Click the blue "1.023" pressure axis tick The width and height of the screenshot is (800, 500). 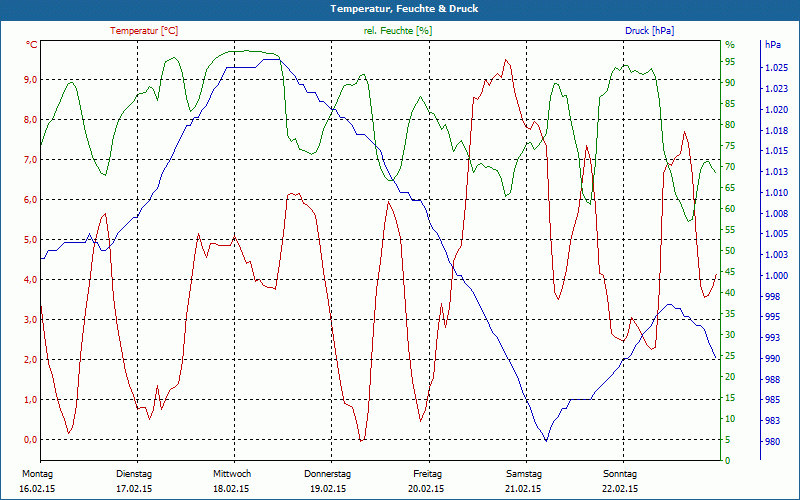click(776, 89)
